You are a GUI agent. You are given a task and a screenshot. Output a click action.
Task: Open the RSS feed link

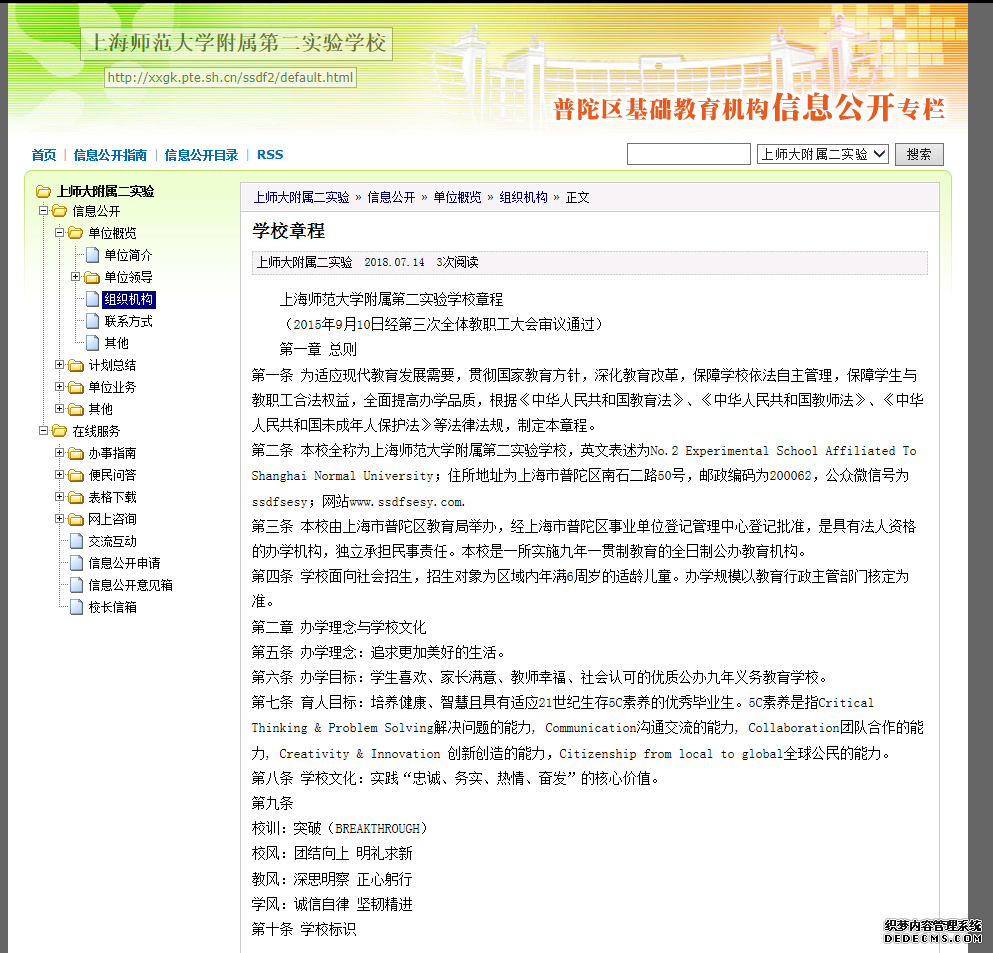click(x=270, y=155)
